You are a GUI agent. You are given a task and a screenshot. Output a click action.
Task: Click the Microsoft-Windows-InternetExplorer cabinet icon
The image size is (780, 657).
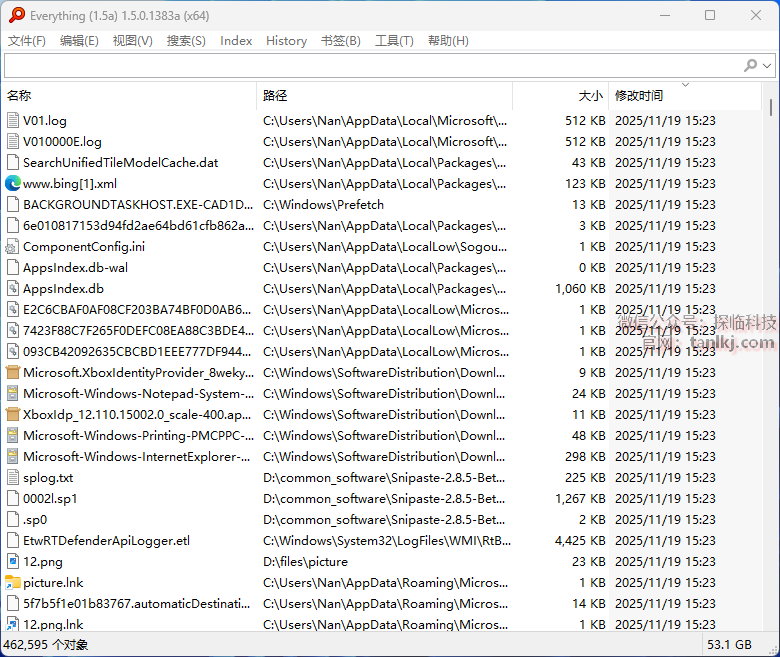tap(13, 457)
